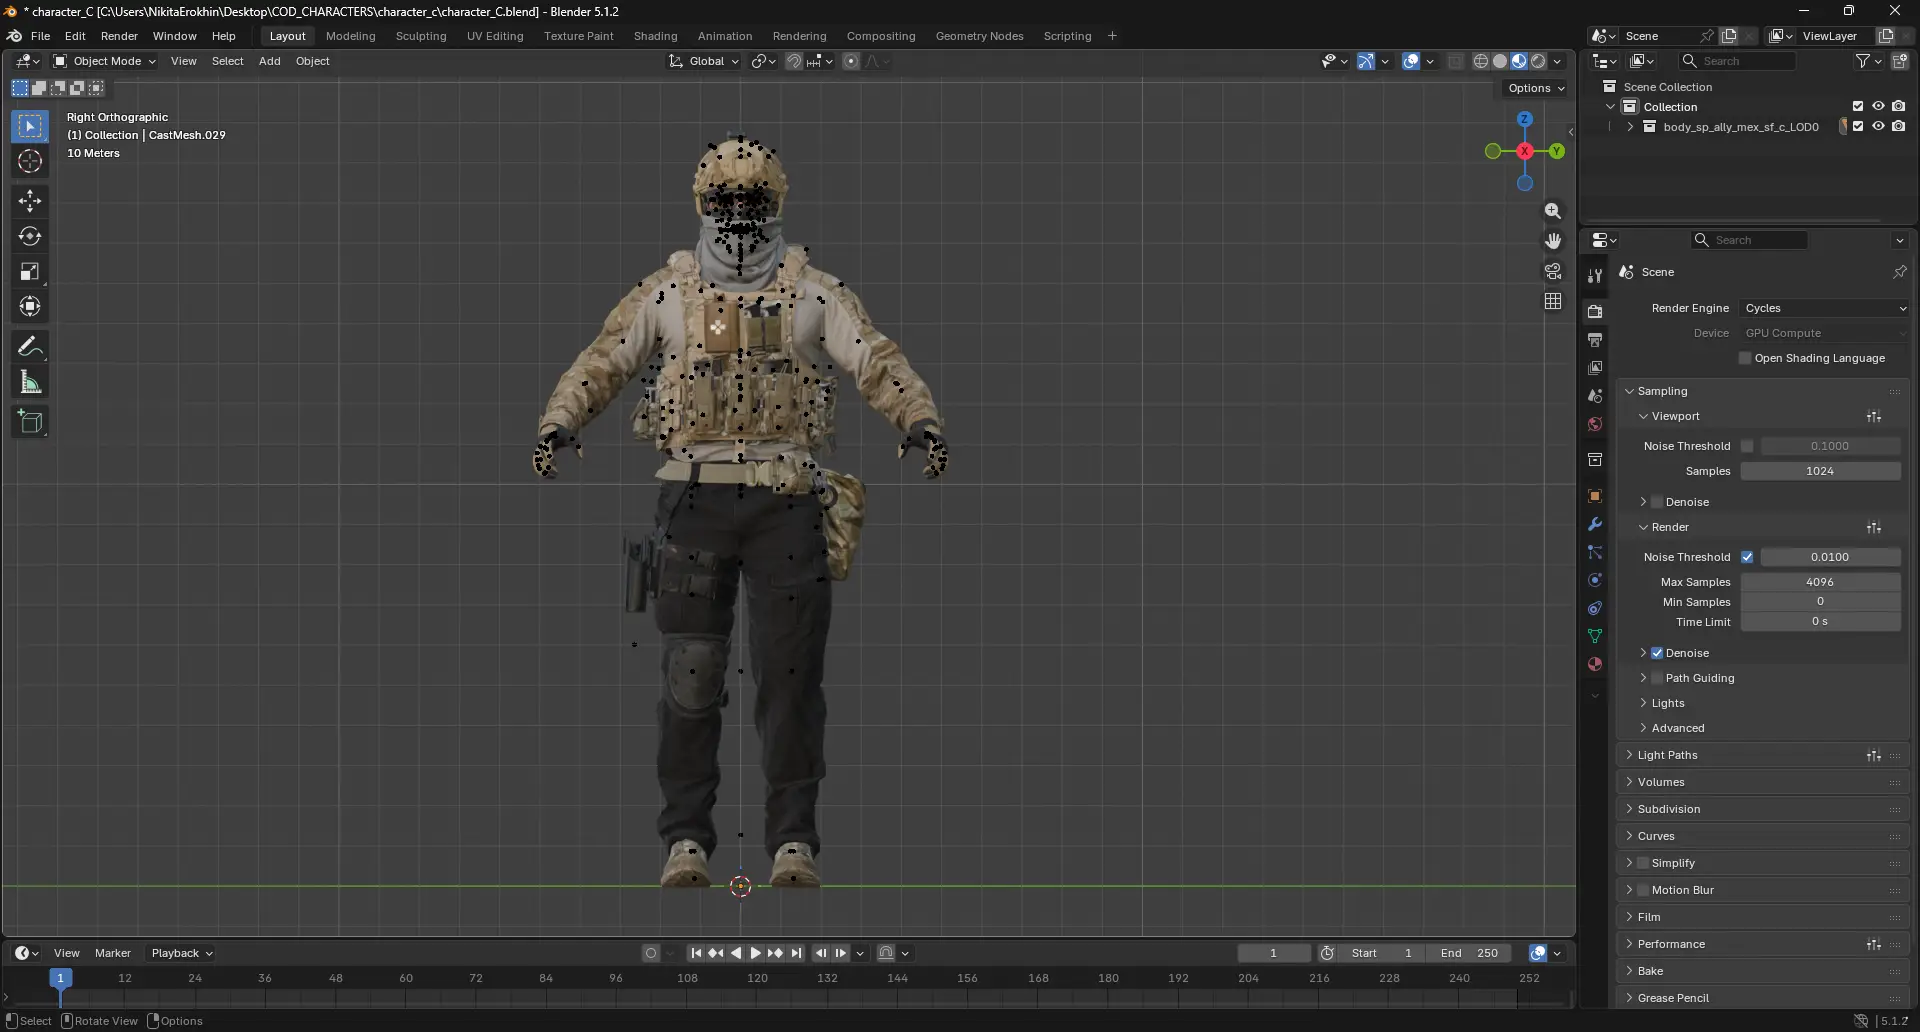1920x1032 pixels.
Task: Click the End frame 250 field
Action: [x=1469, y=953]
